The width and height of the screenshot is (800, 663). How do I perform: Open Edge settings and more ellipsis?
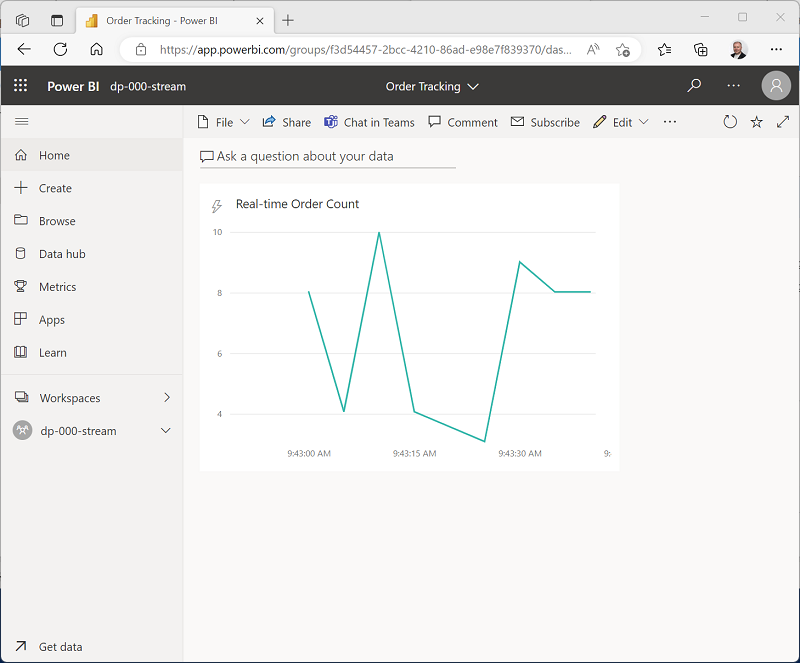(776, 50)
